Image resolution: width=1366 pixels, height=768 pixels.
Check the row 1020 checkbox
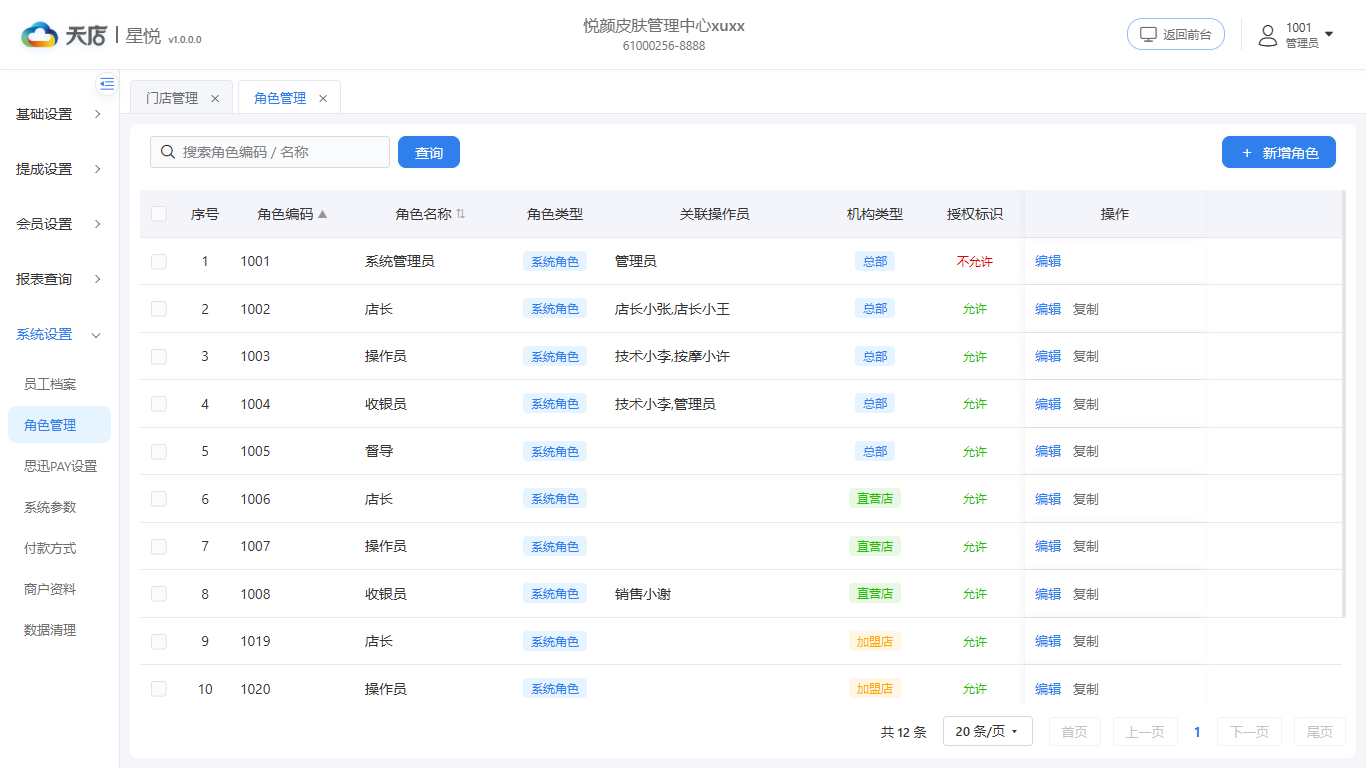(x=159, y=689)
